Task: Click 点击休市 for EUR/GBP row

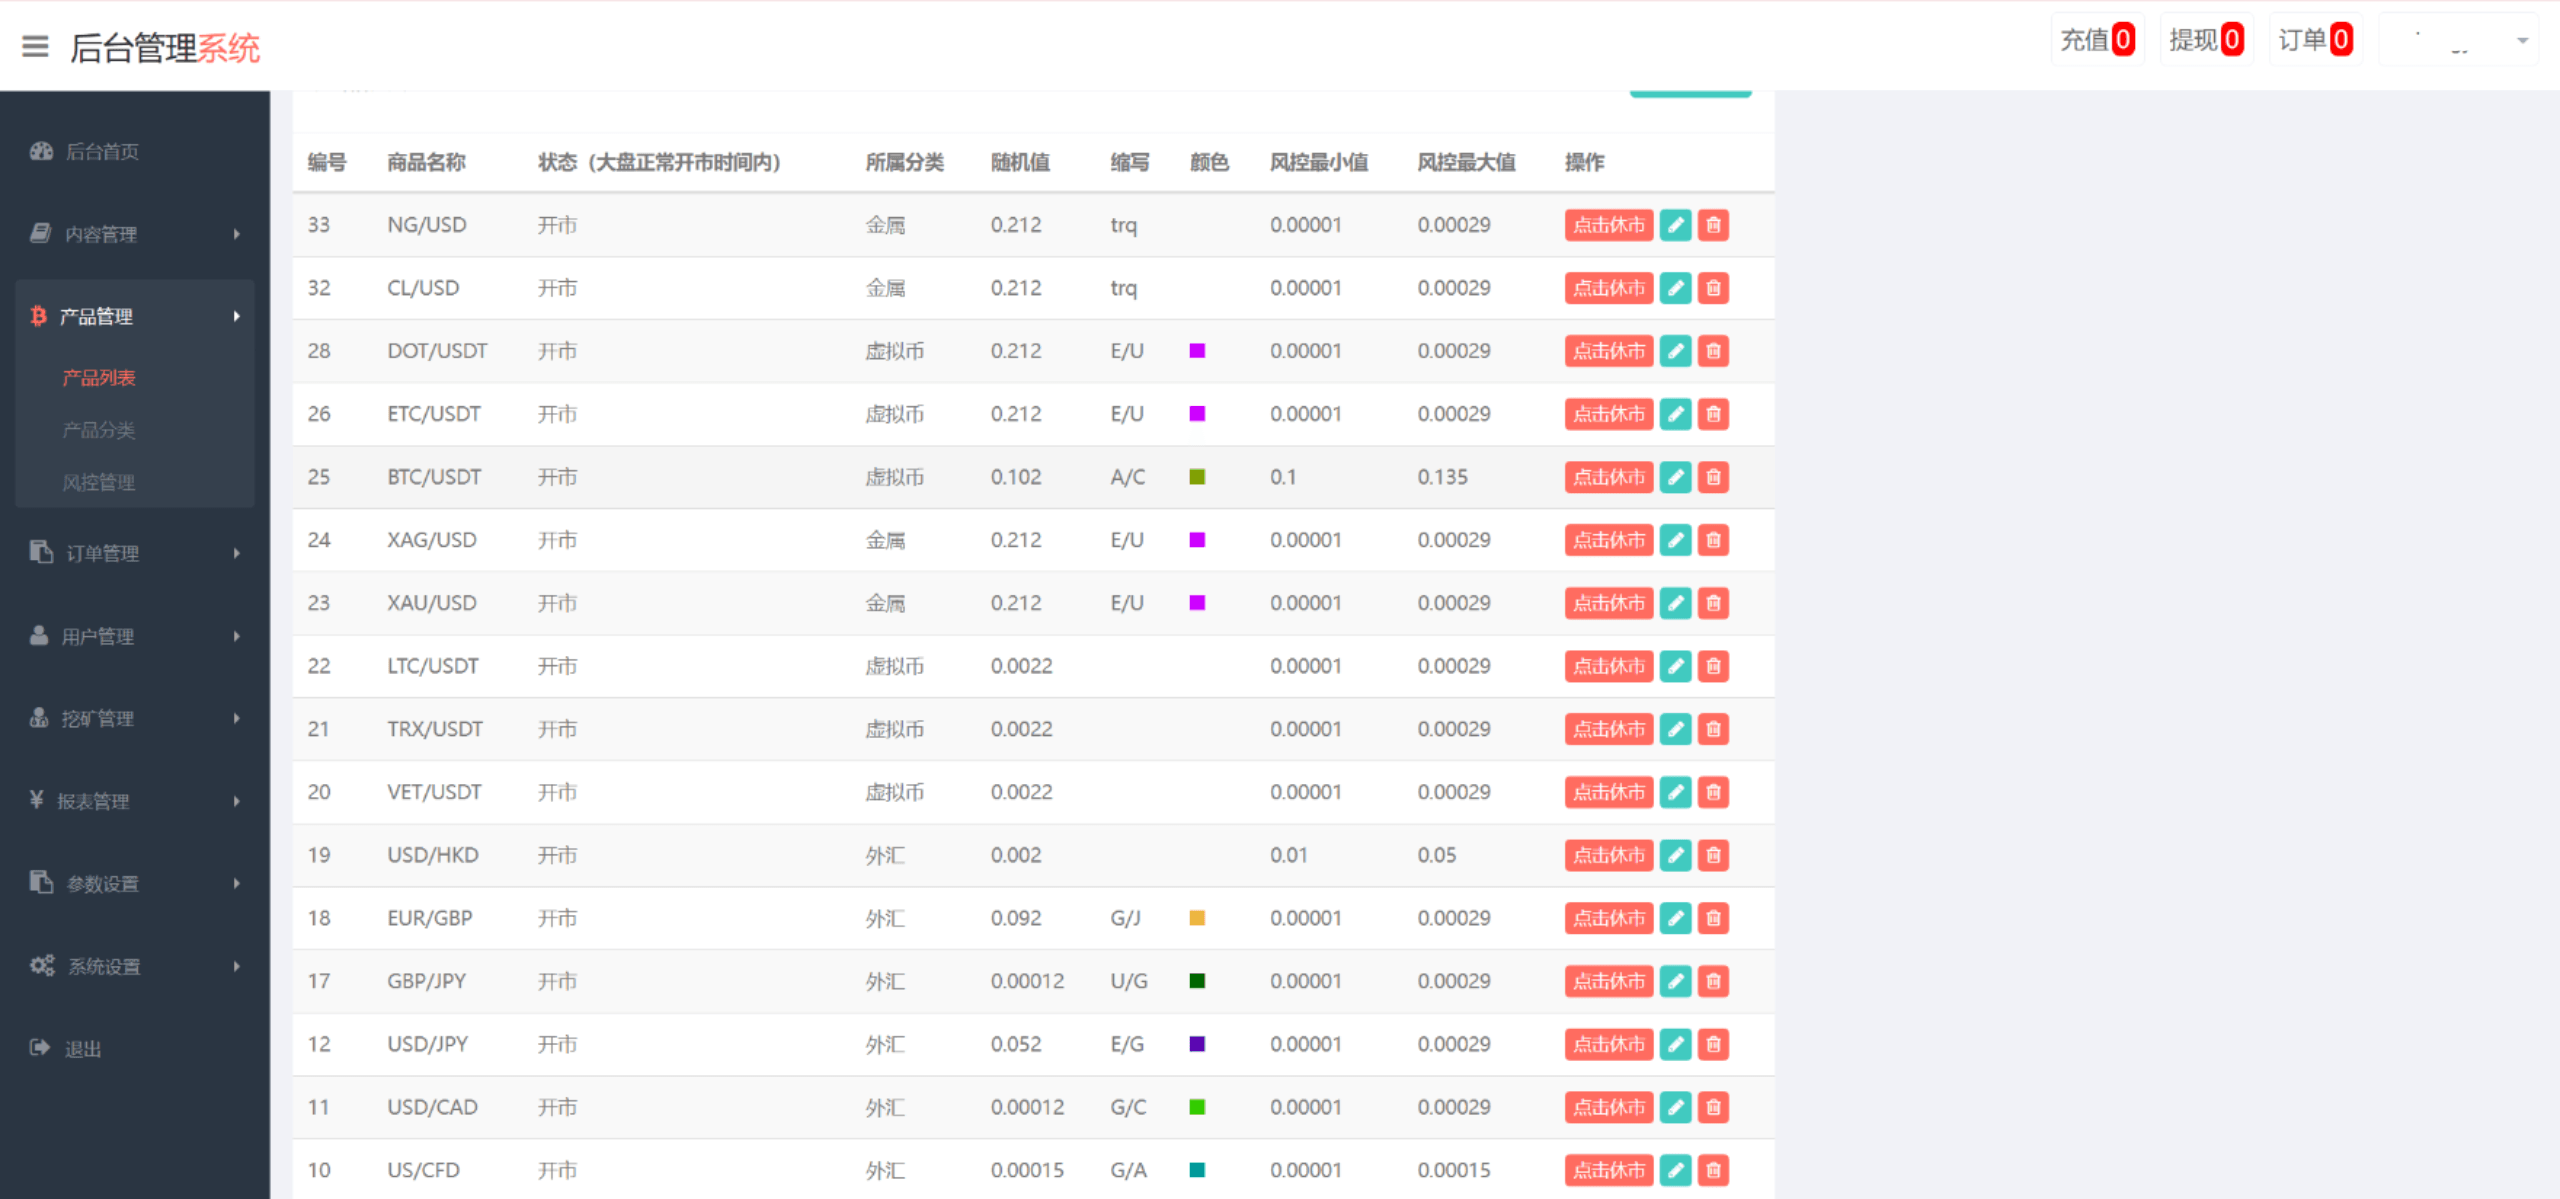Action: pyautogui.click(x=1608, y=918)
